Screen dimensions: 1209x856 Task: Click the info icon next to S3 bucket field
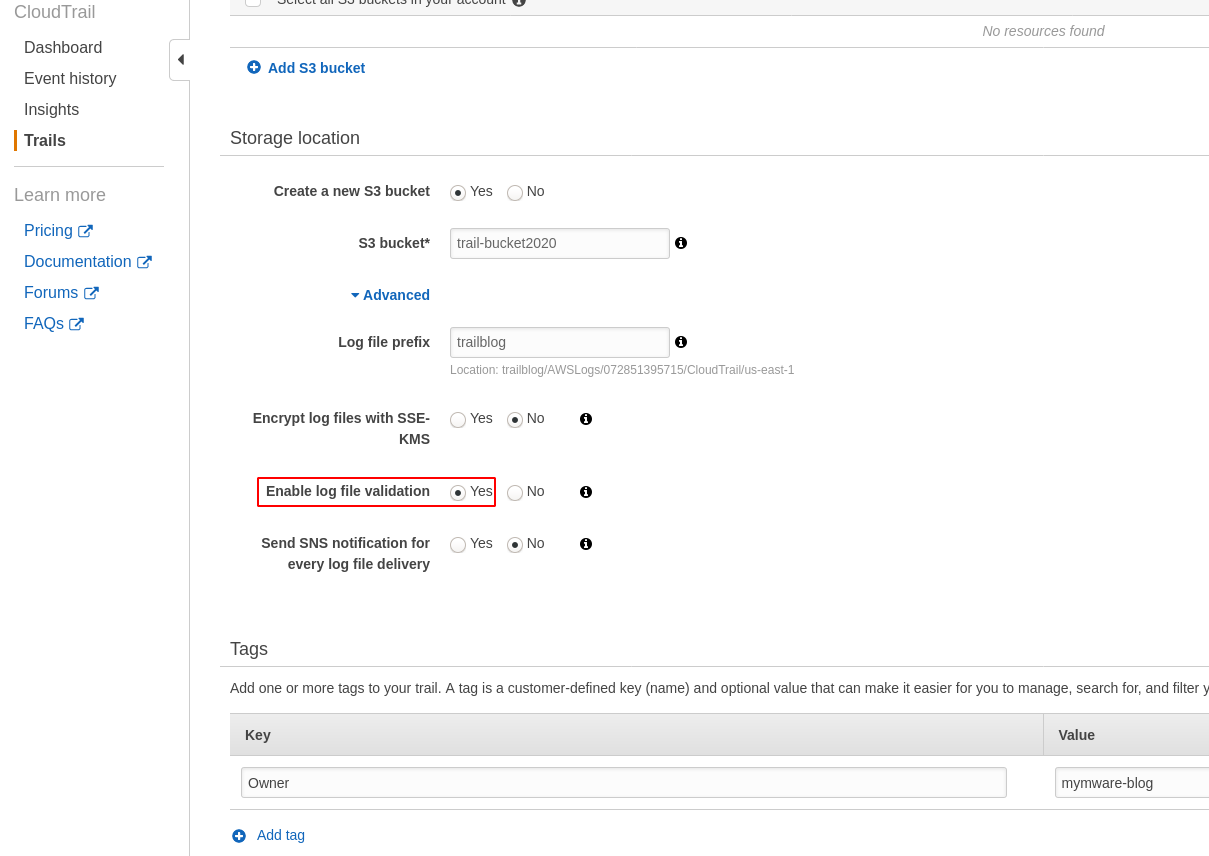tap(681, 243)
